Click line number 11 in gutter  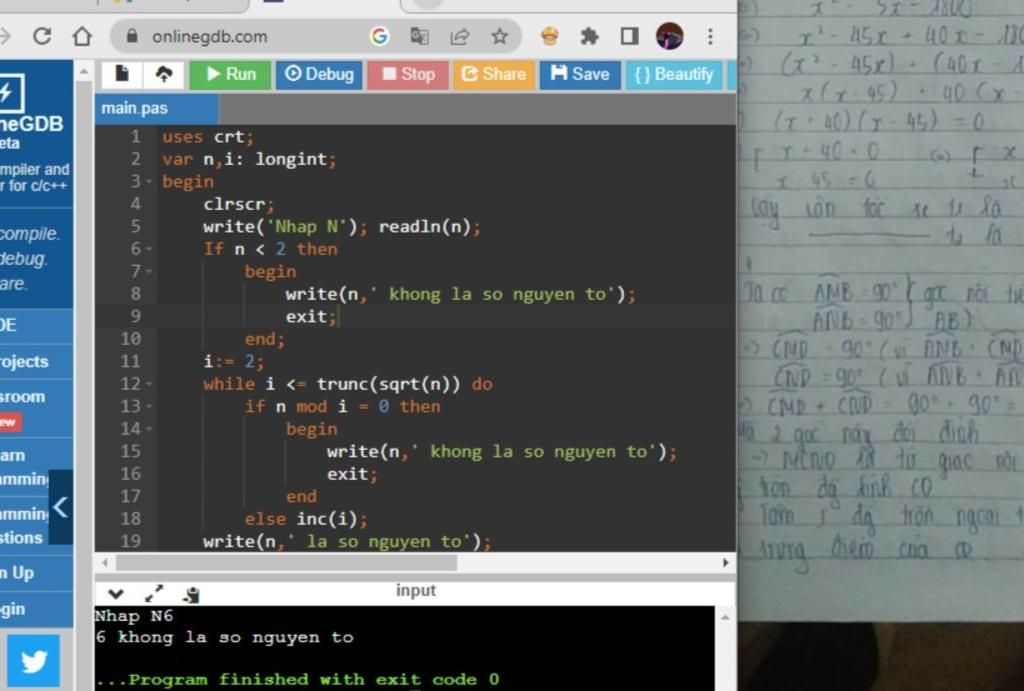coord(130,361)
